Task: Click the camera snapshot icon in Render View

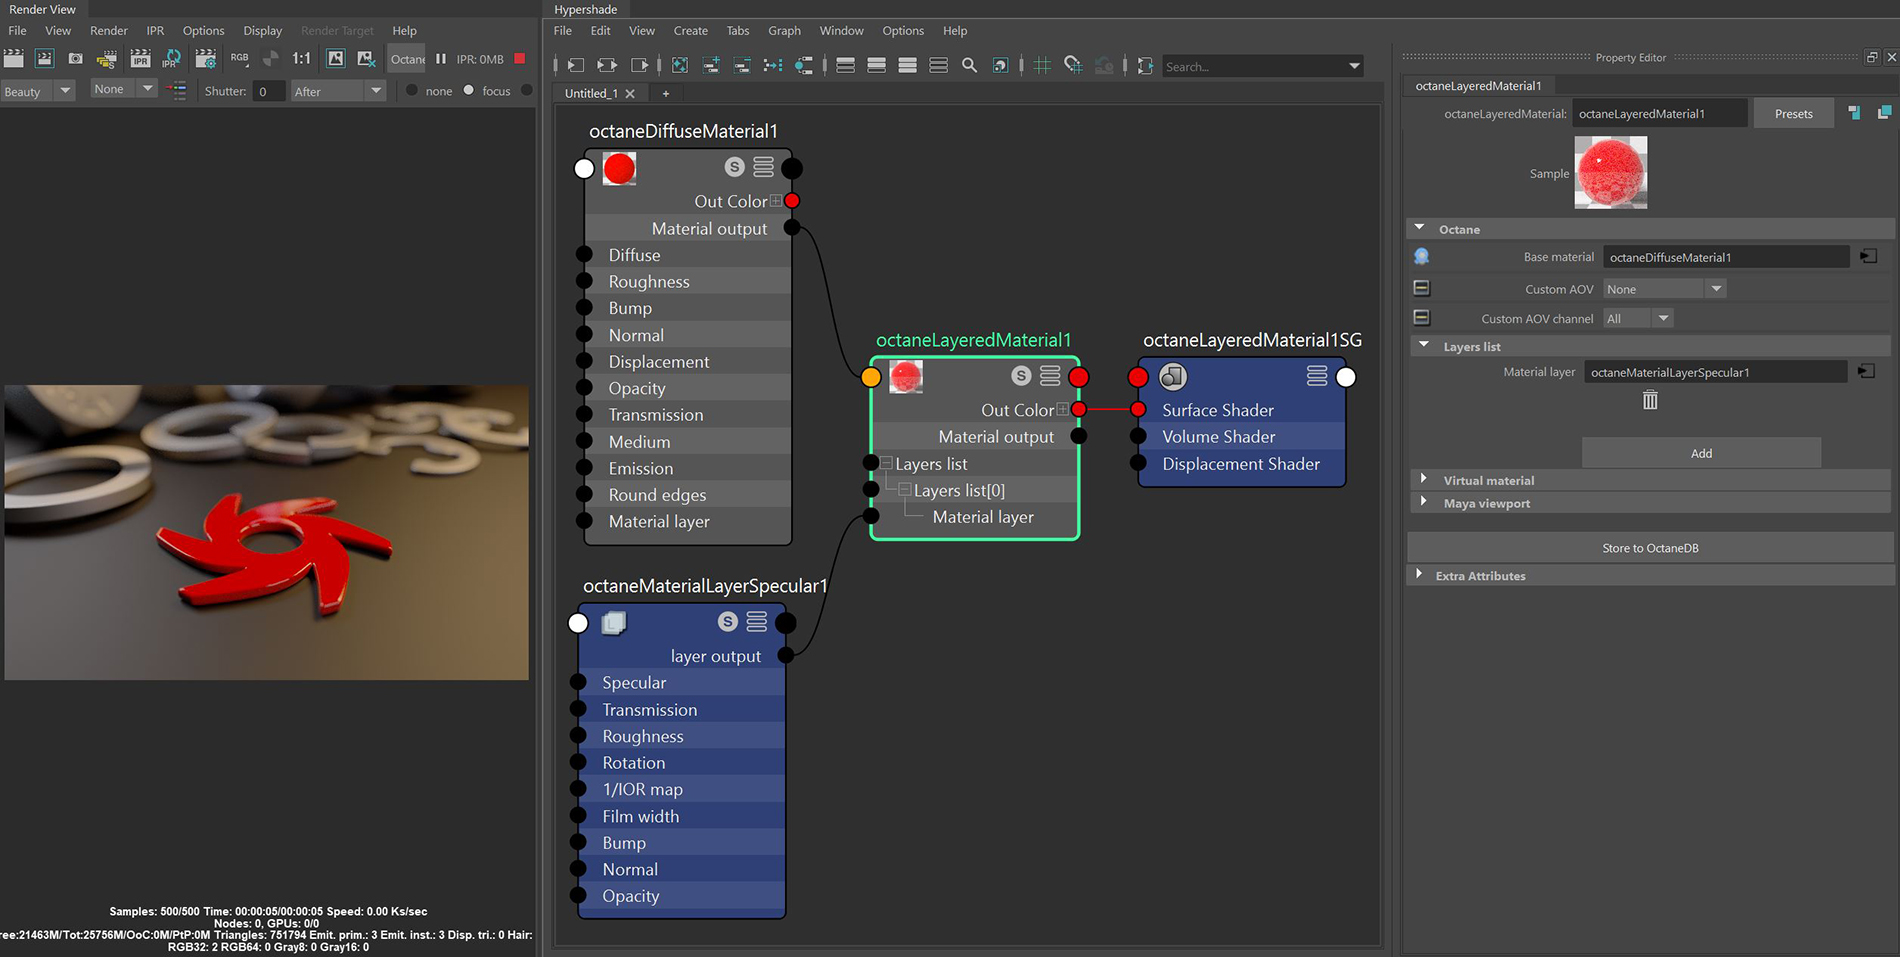Action: (x=75, y=59)
